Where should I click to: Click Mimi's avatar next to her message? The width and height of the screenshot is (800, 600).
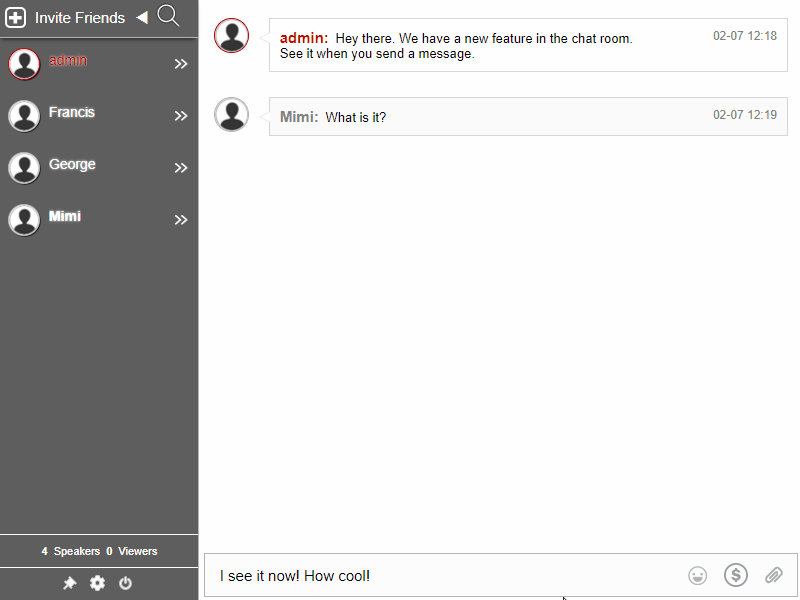coord(231,114)
